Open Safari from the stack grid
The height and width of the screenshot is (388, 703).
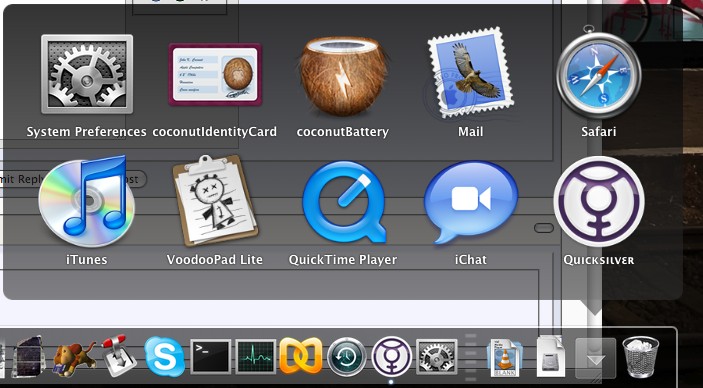tap(599, 73)
